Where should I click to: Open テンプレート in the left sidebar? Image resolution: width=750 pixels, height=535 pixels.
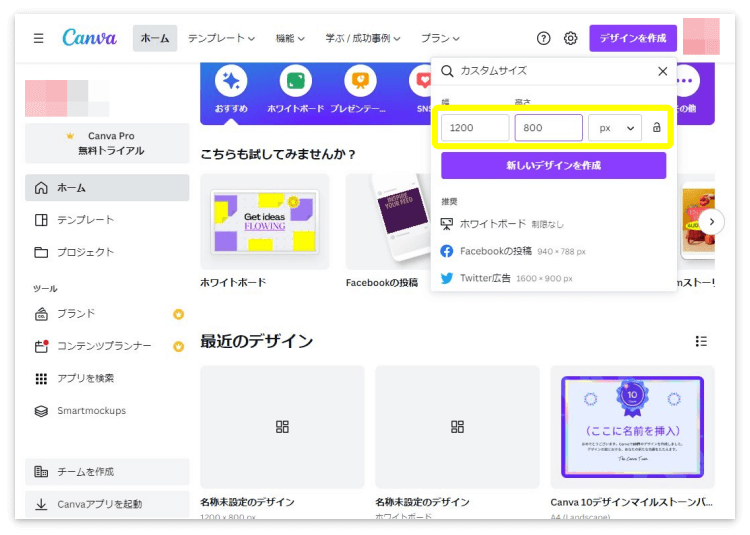click(107, 220)
